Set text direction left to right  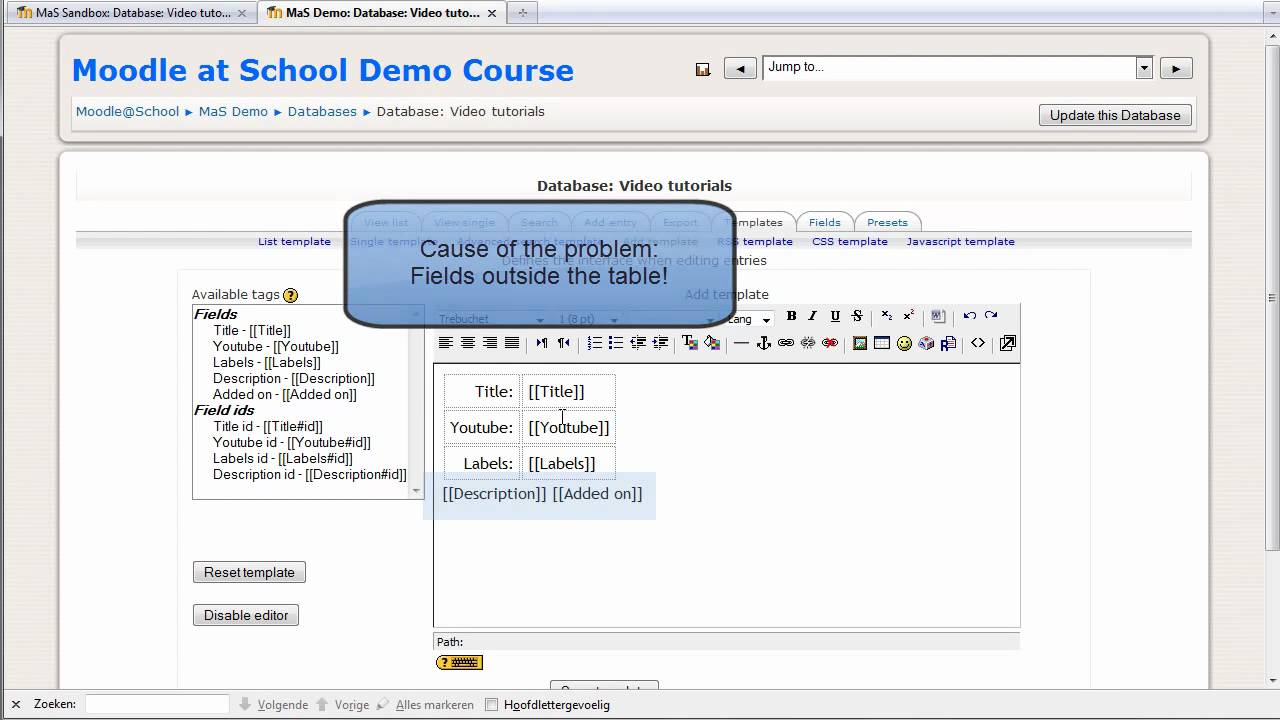pyautogui.click(x=542, y=343)
